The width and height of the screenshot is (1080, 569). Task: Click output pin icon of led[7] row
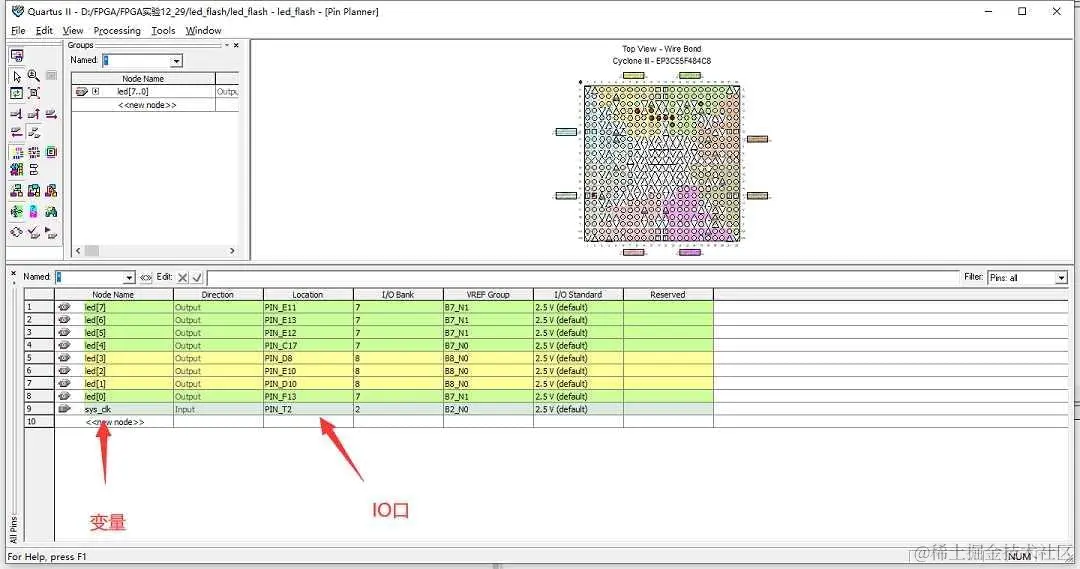[x=64, y=307]
